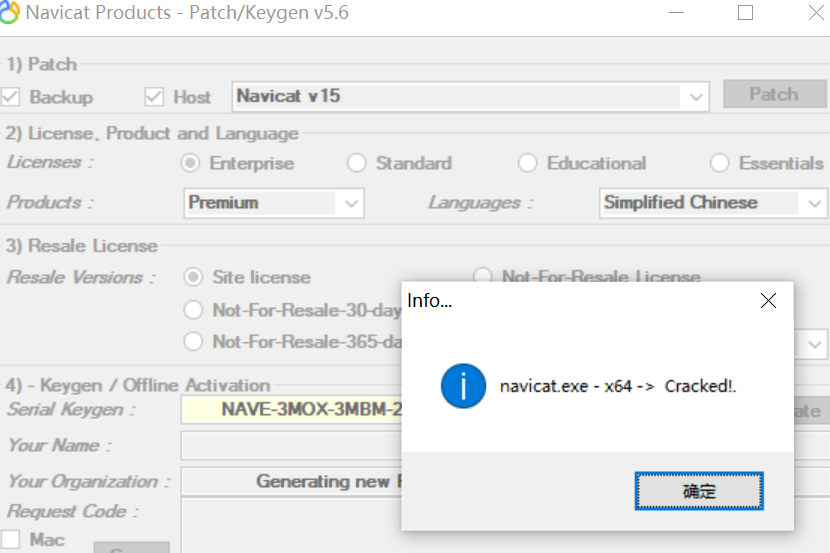Choose the Educational license option
830x553 pixels.
[x=528, y=163]
